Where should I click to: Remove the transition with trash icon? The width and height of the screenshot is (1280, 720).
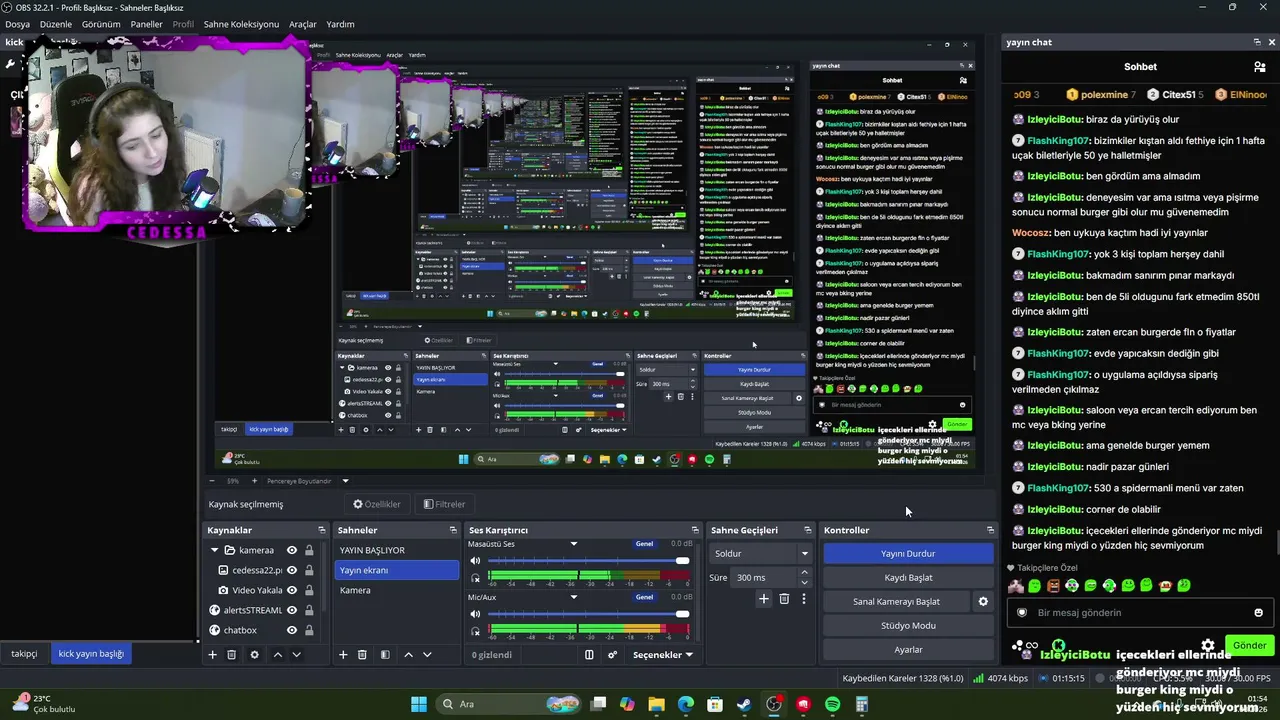784,599
